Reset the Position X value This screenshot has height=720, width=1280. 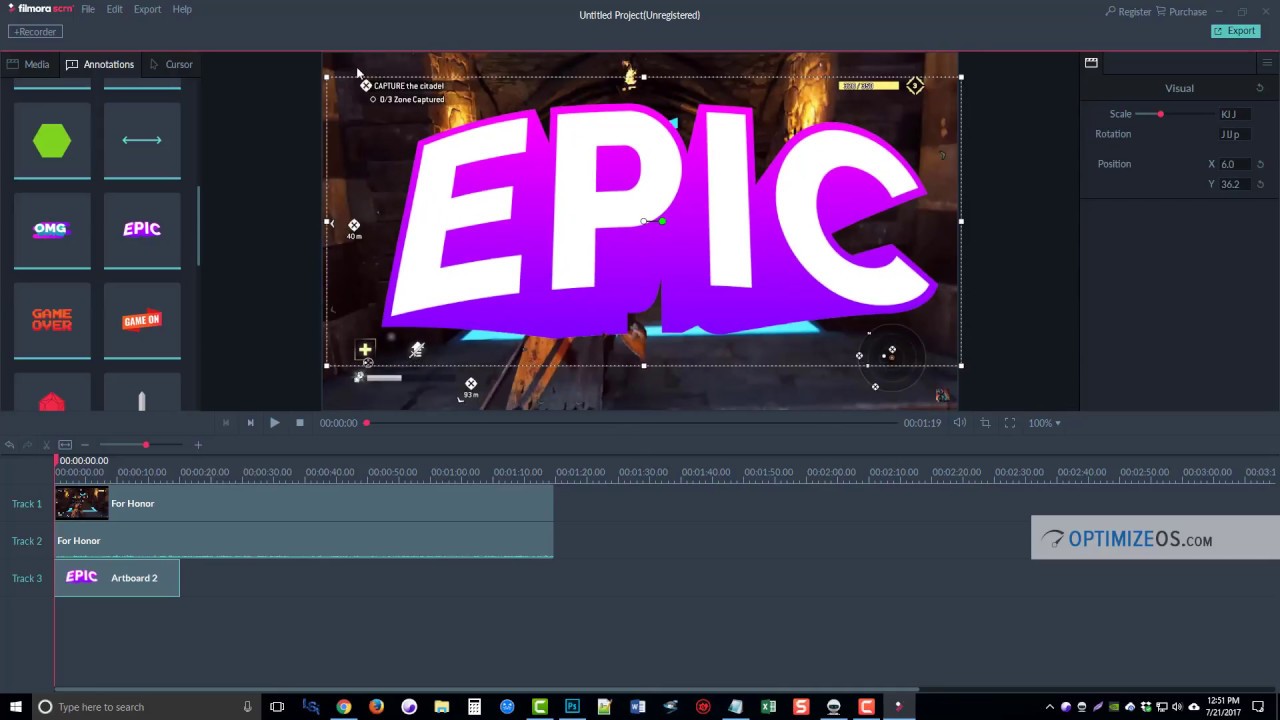[1260, 164]
